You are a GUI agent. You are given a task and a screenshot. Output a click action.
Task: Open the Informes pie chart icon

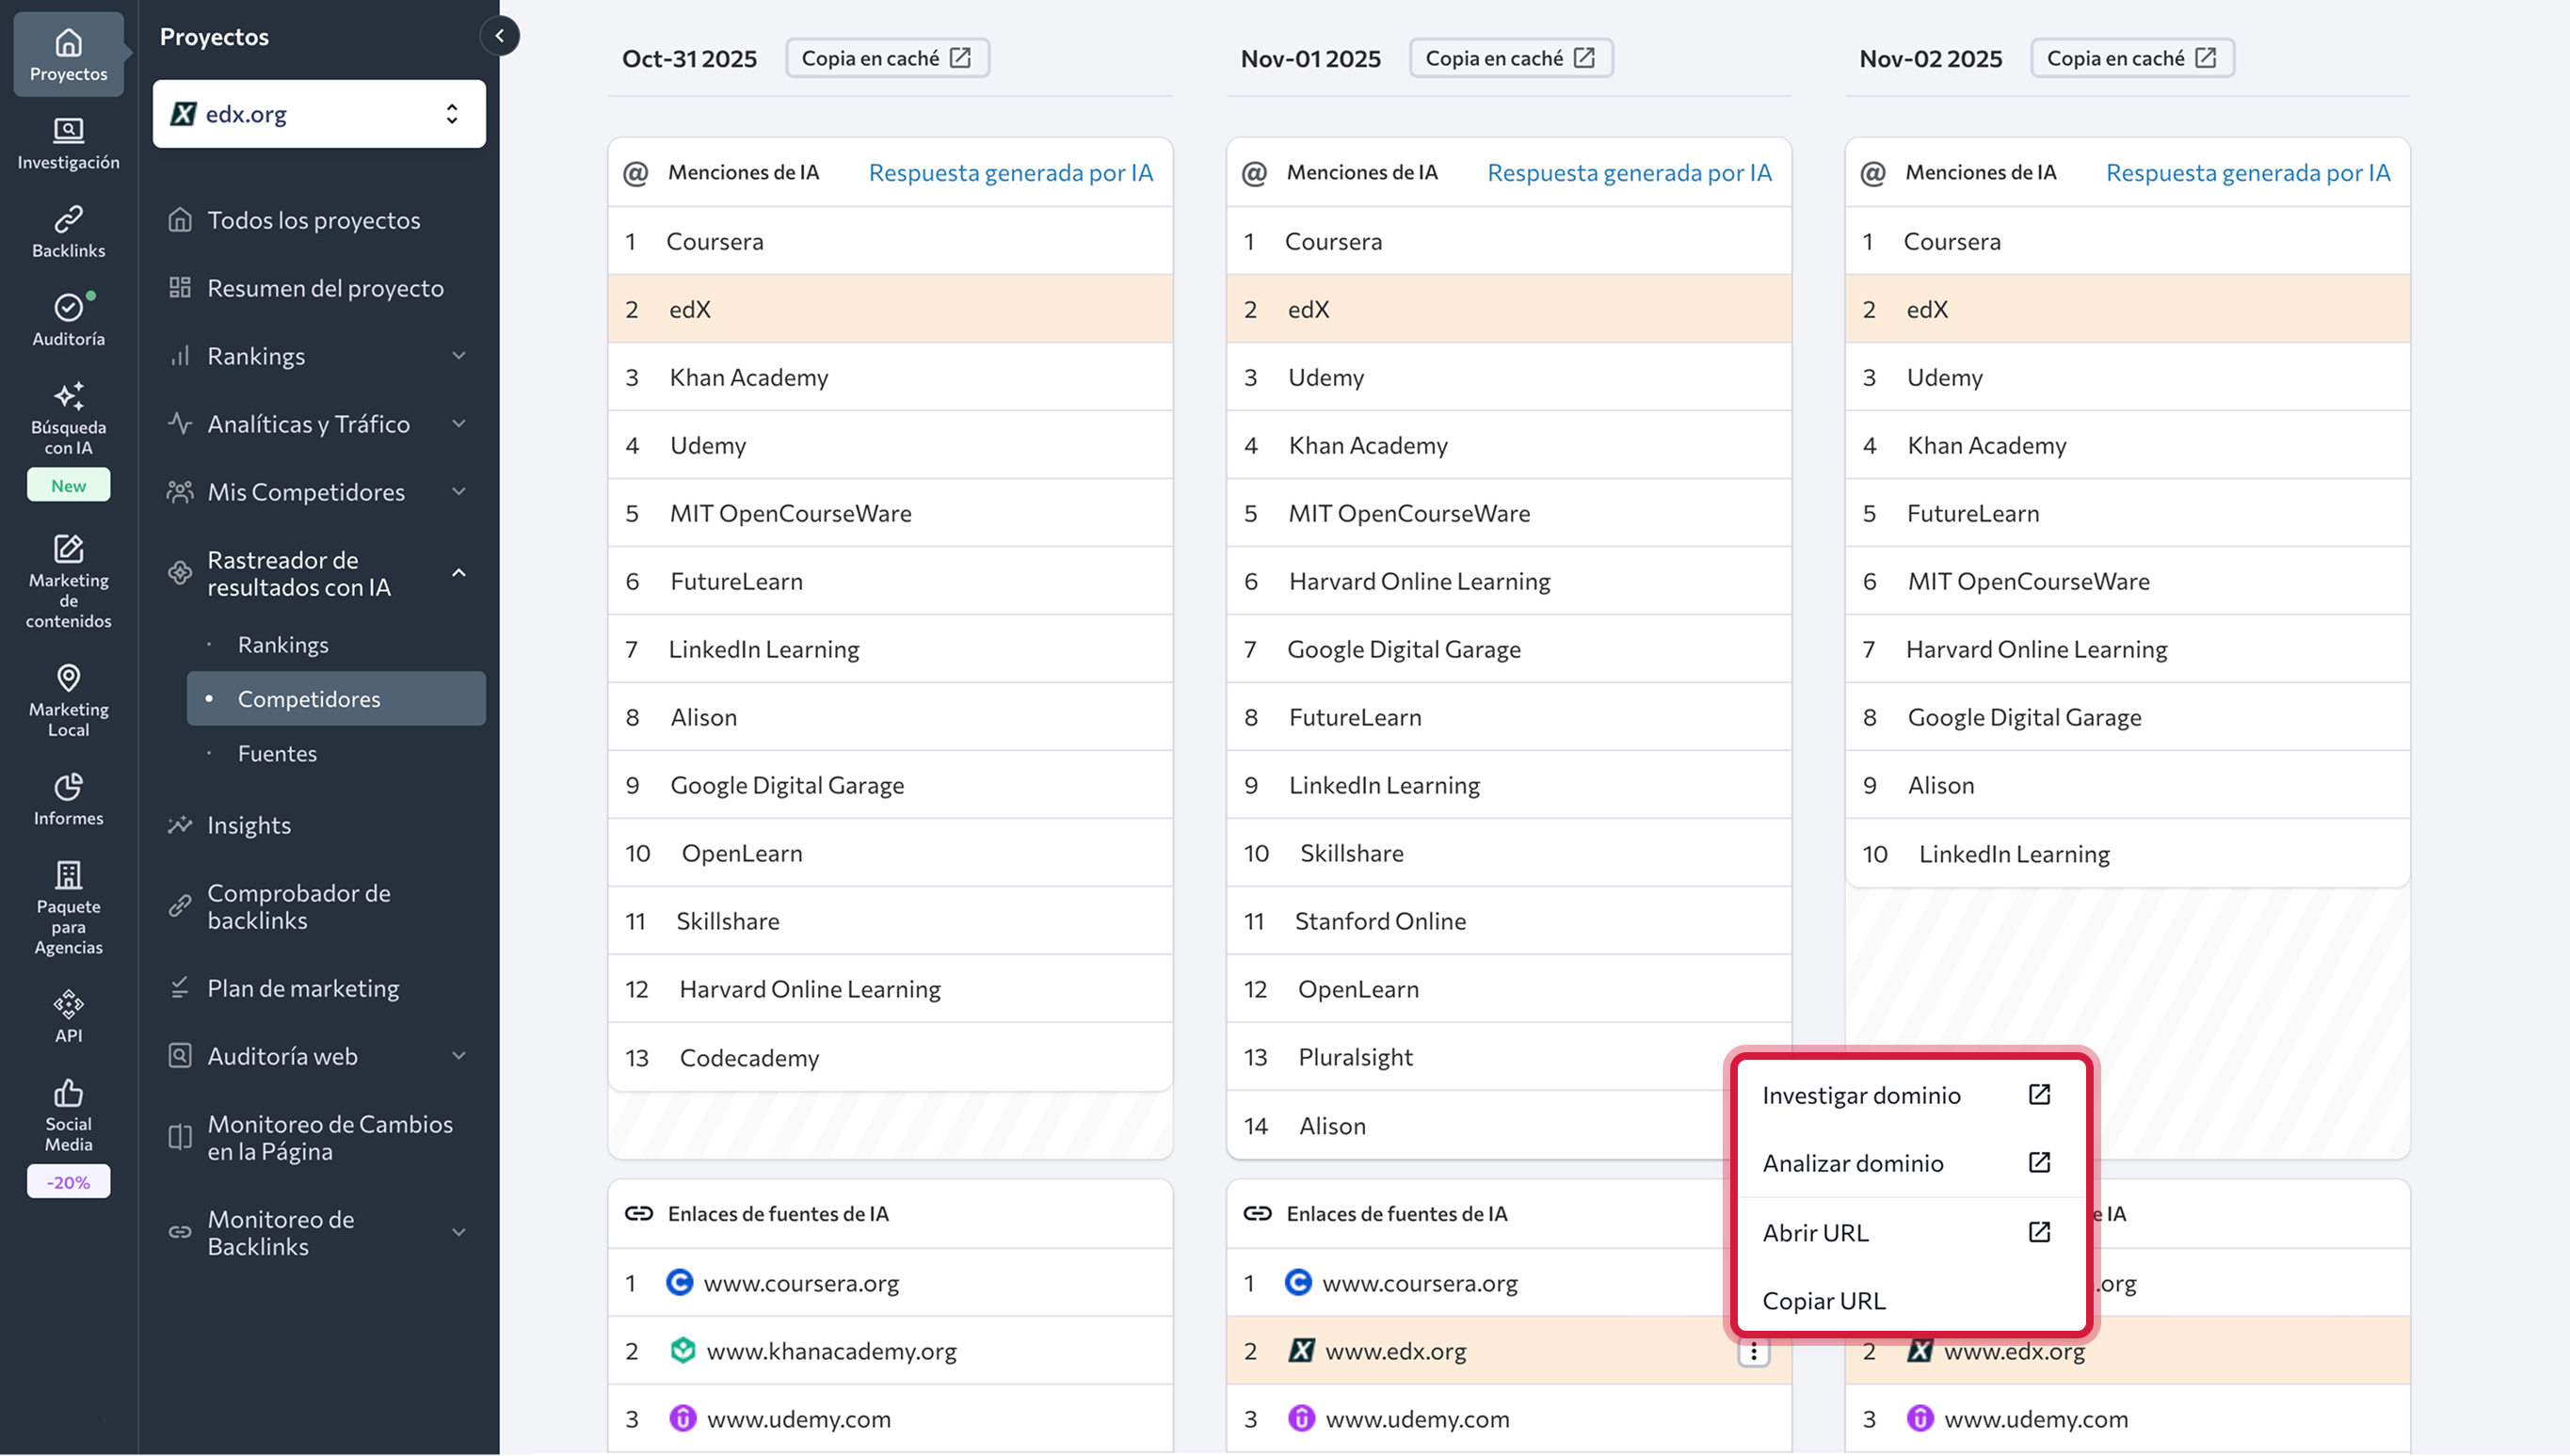68,787
